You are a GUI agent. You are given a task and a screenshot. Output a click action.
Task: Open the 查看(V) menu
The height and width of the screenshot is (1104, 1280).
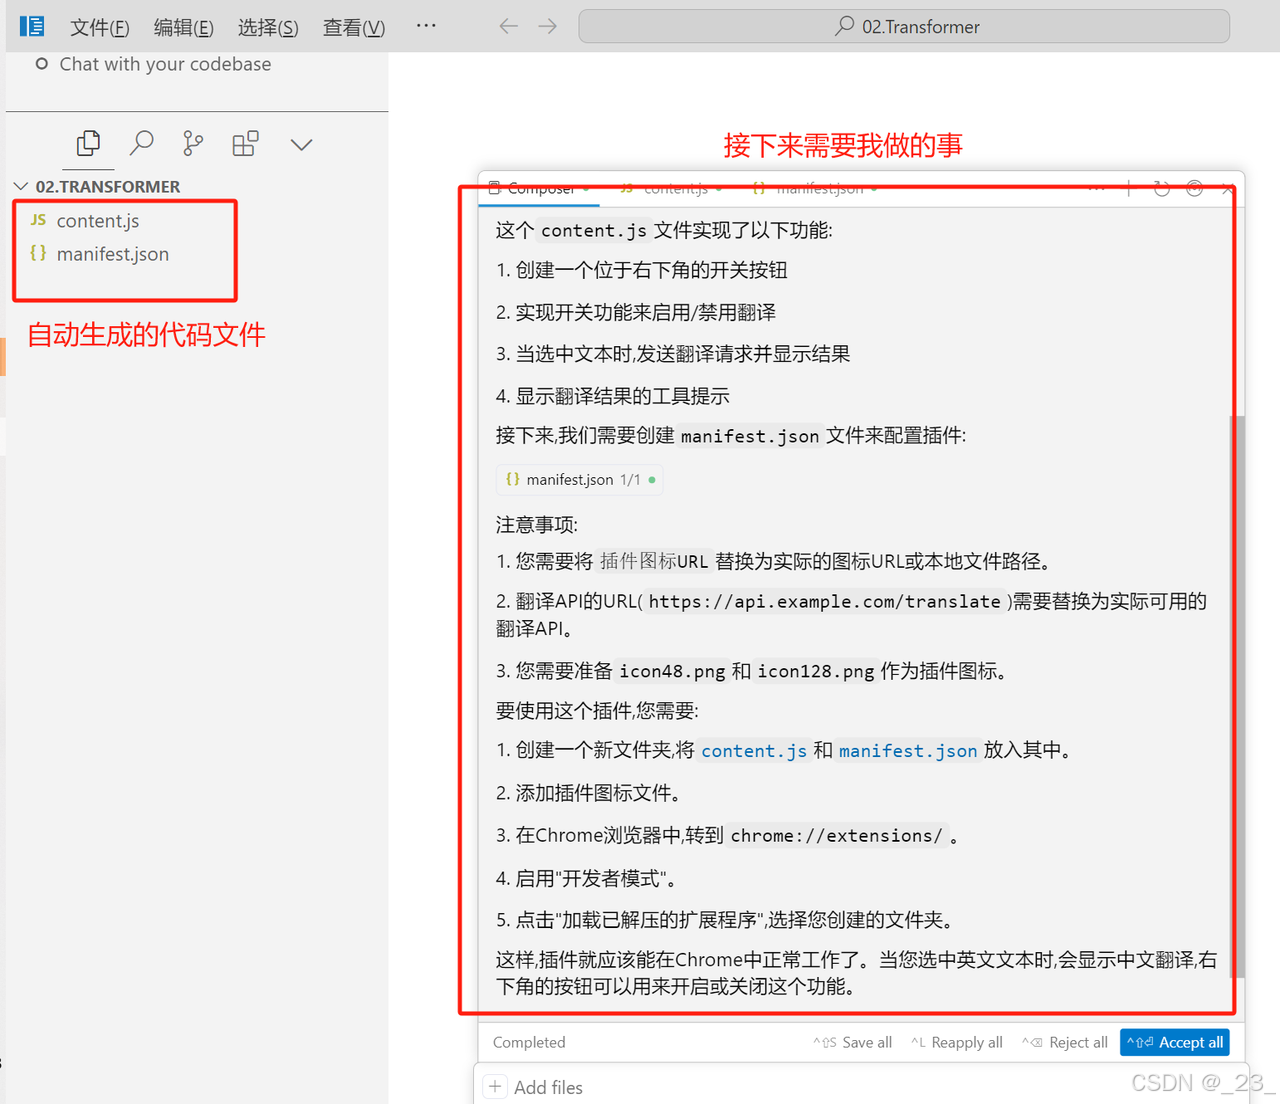[353, 27]
